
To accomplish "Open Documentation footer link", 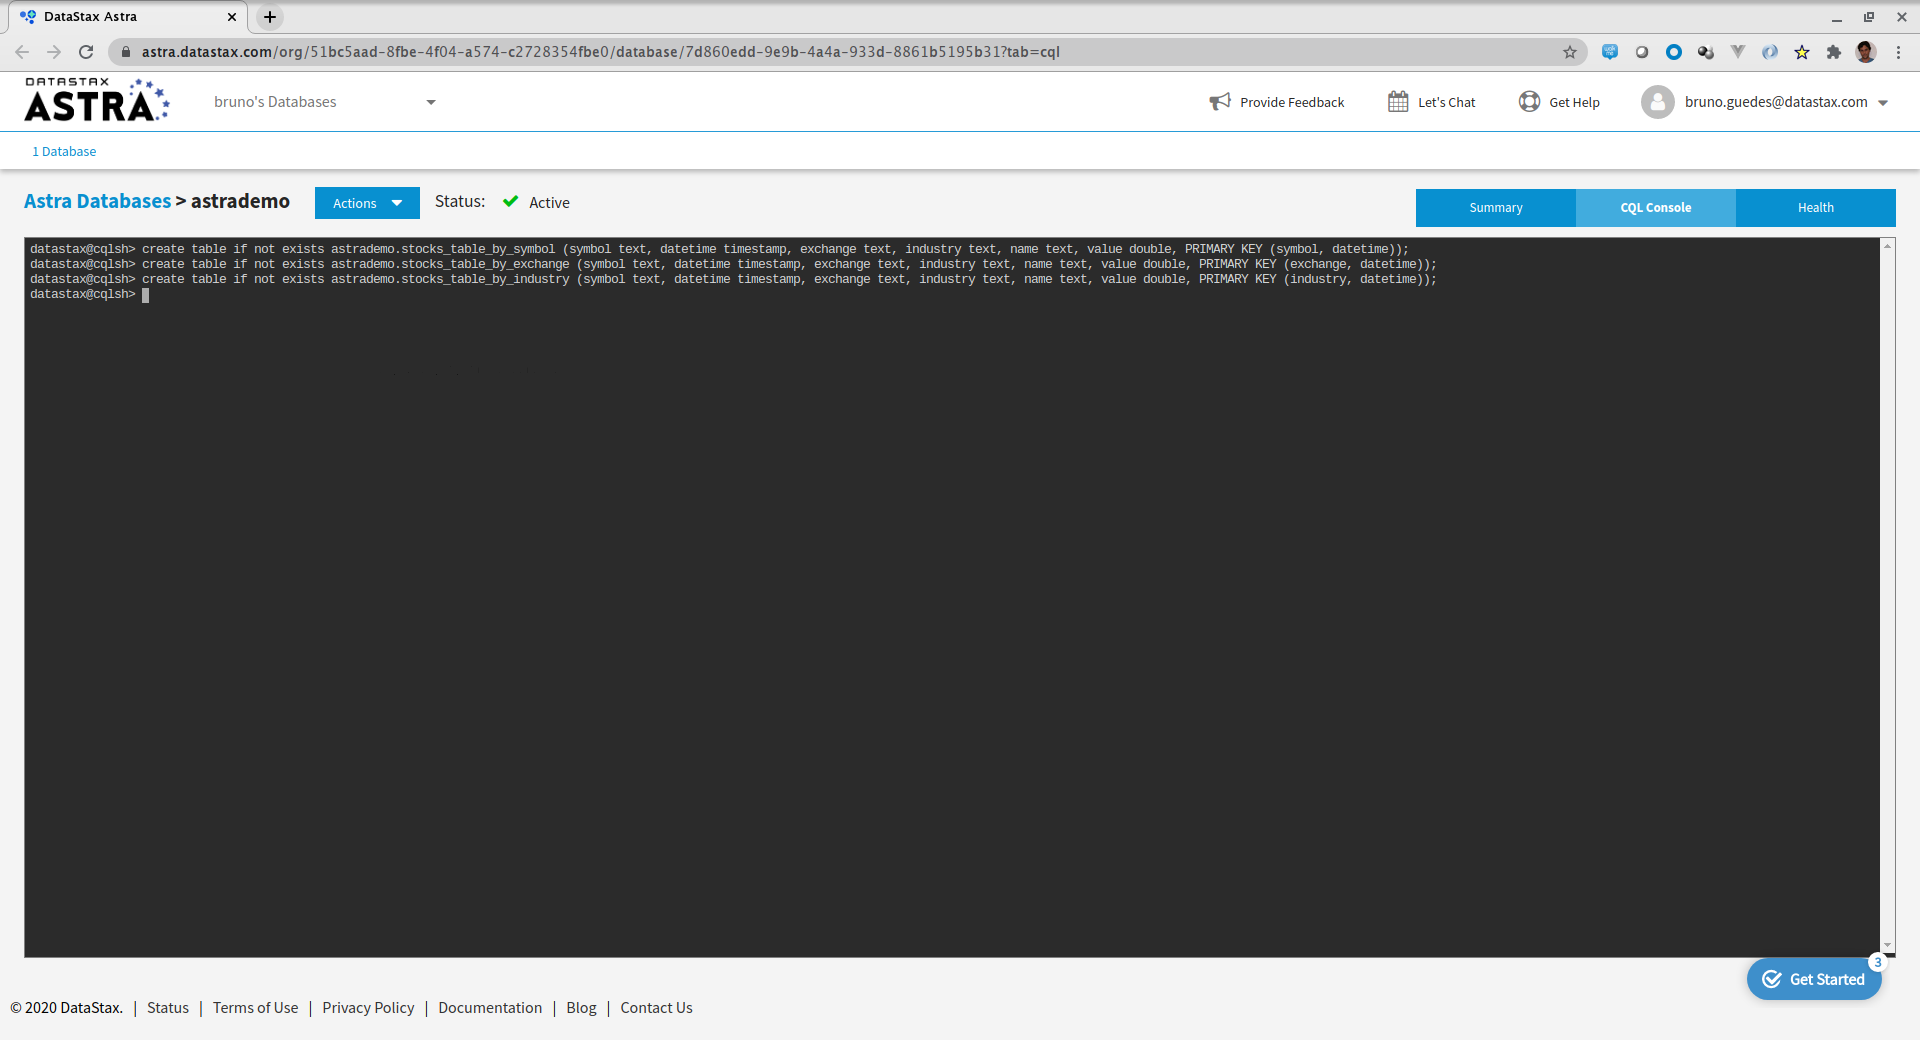I will pyautogui.click(x=490, y=1008).
